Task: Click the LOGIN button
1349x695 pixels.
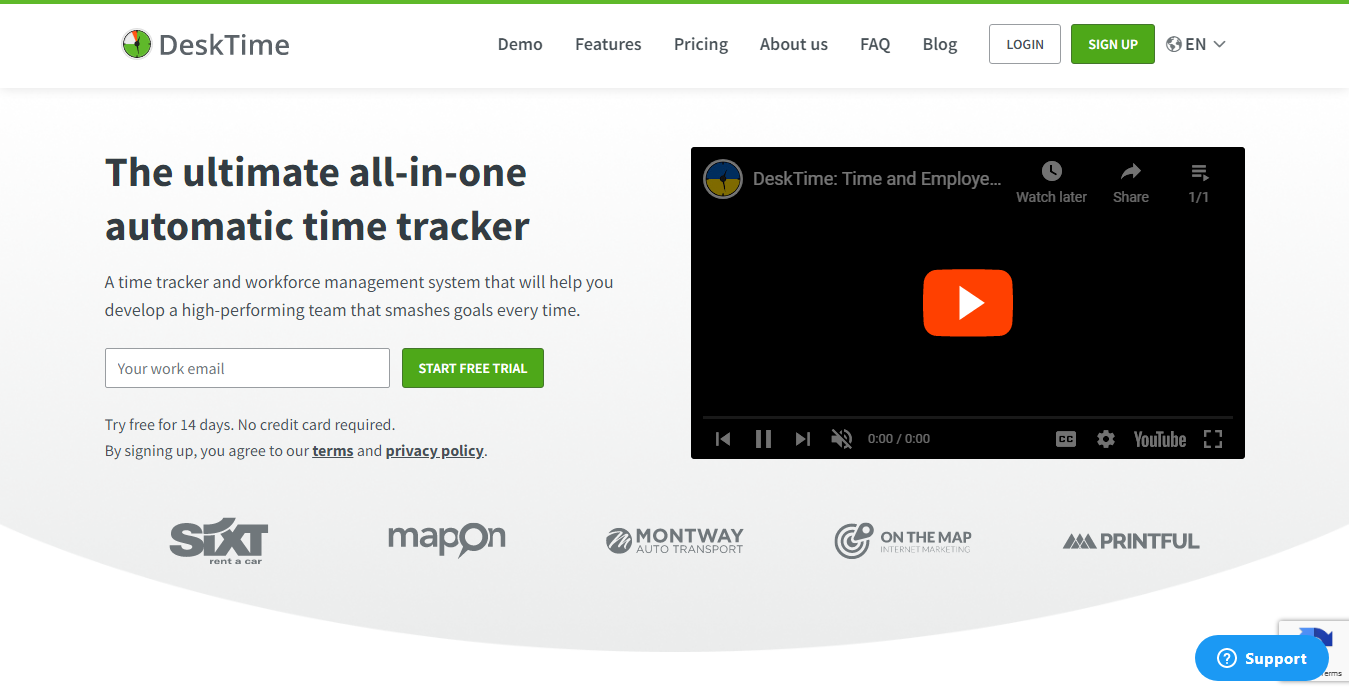Action: (1025, 44)
